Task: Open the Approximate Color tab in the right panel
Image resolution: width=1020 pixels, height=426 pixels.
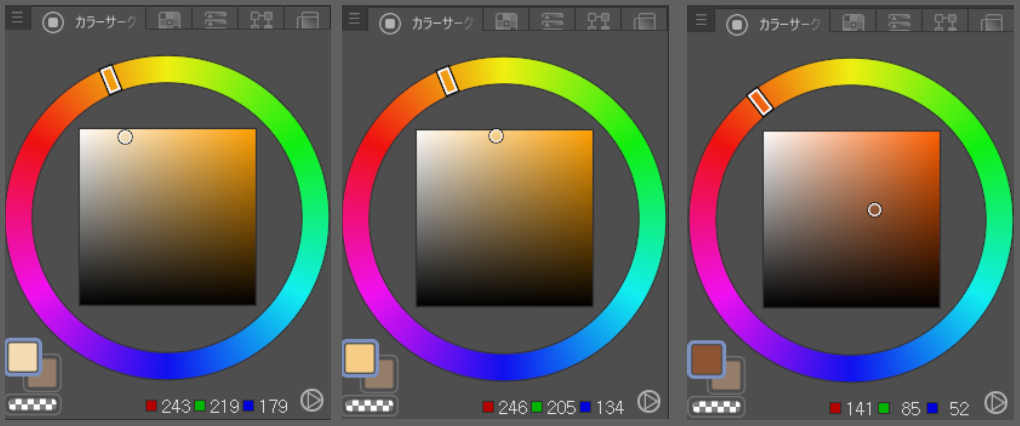Action: click(x=991, y=22)
